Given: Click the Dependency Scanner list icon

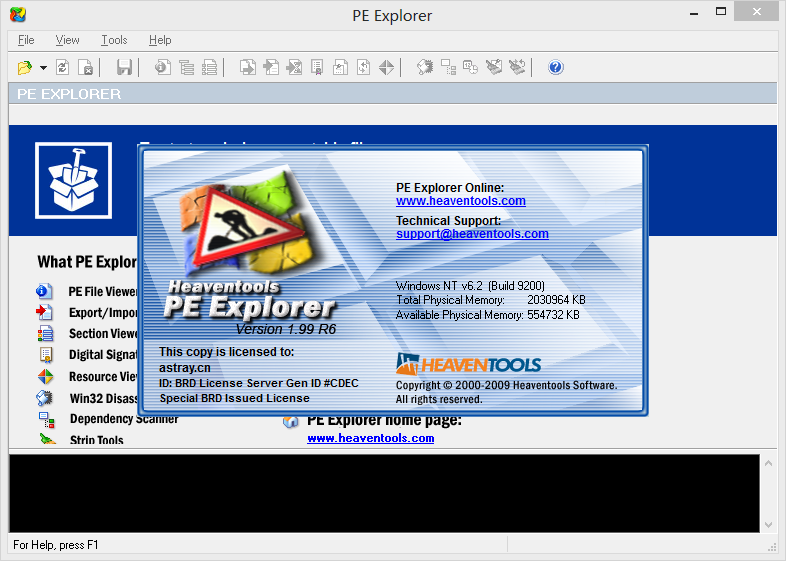Looking at the screenshot, I should tap(47, 420).
